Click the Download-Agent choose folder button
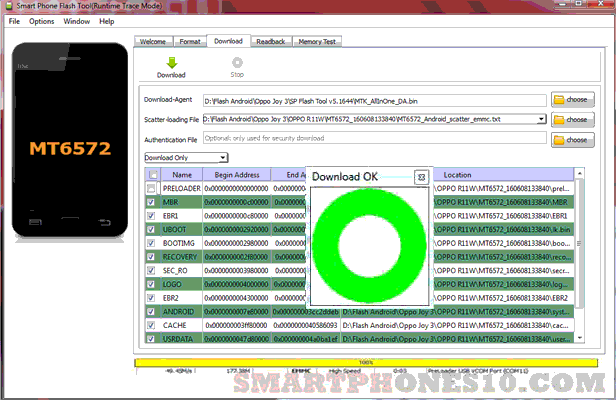The image size is (616, 400). [x=572, y=100]
